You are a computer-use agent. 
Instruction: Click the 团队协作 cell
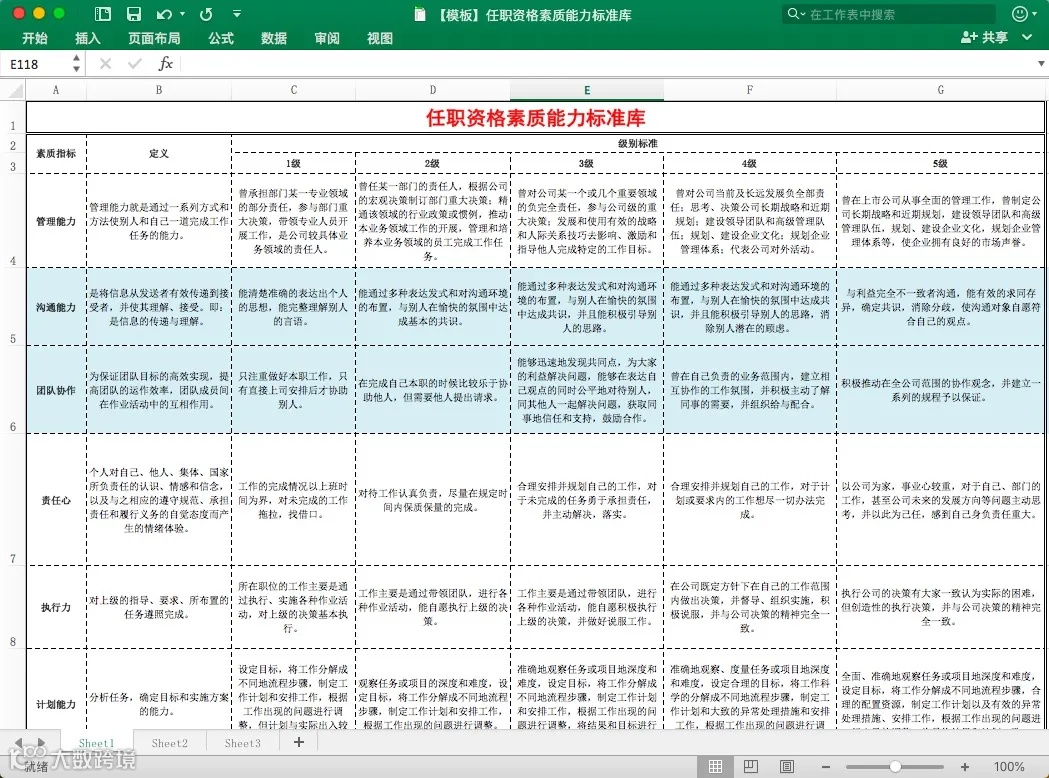pyautogui.click(x=56, y=390)
